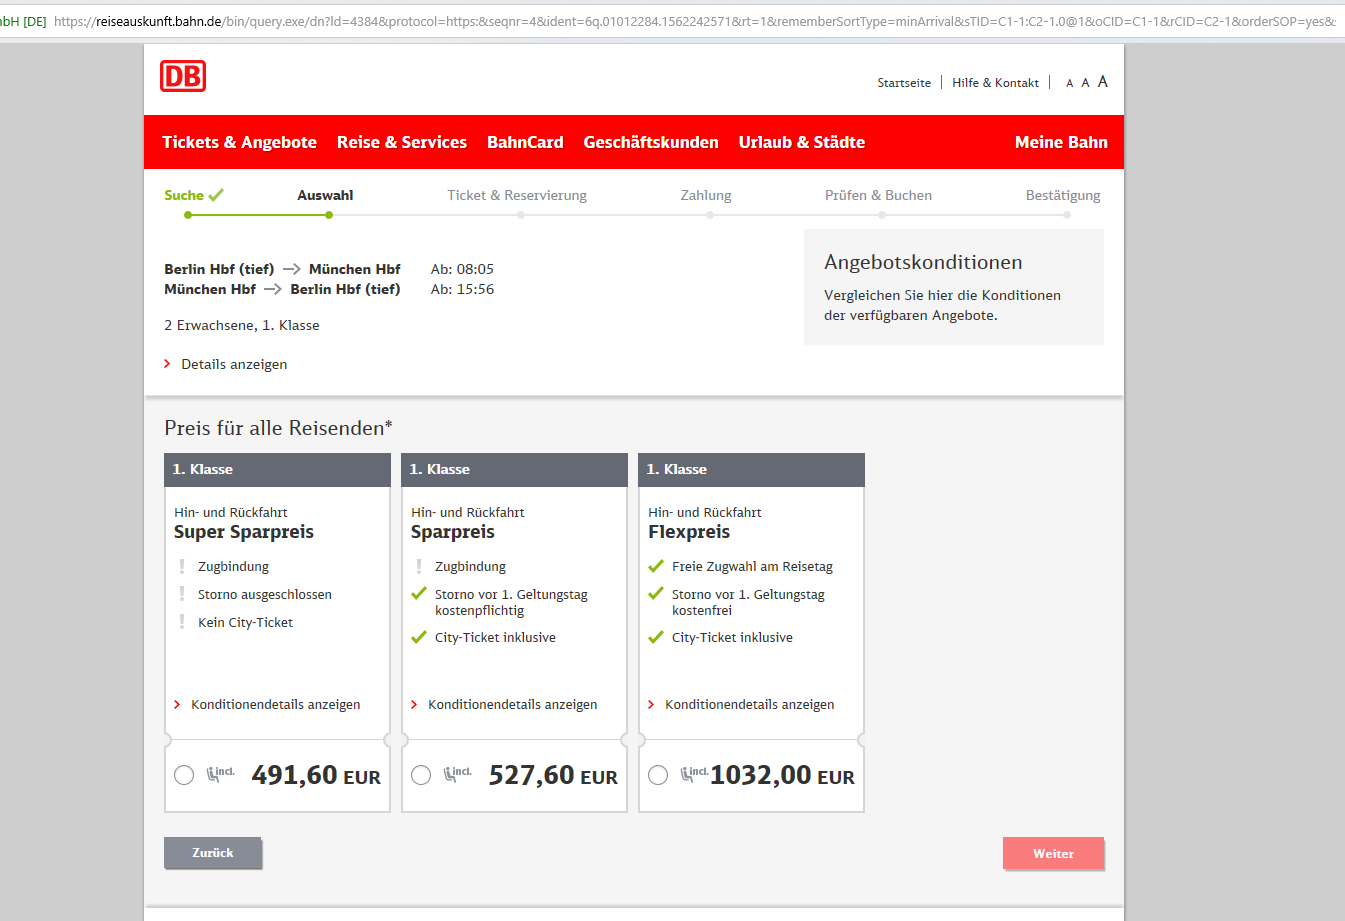Click the seat reservation icon beside 491,60 EUR

(220, 774)
